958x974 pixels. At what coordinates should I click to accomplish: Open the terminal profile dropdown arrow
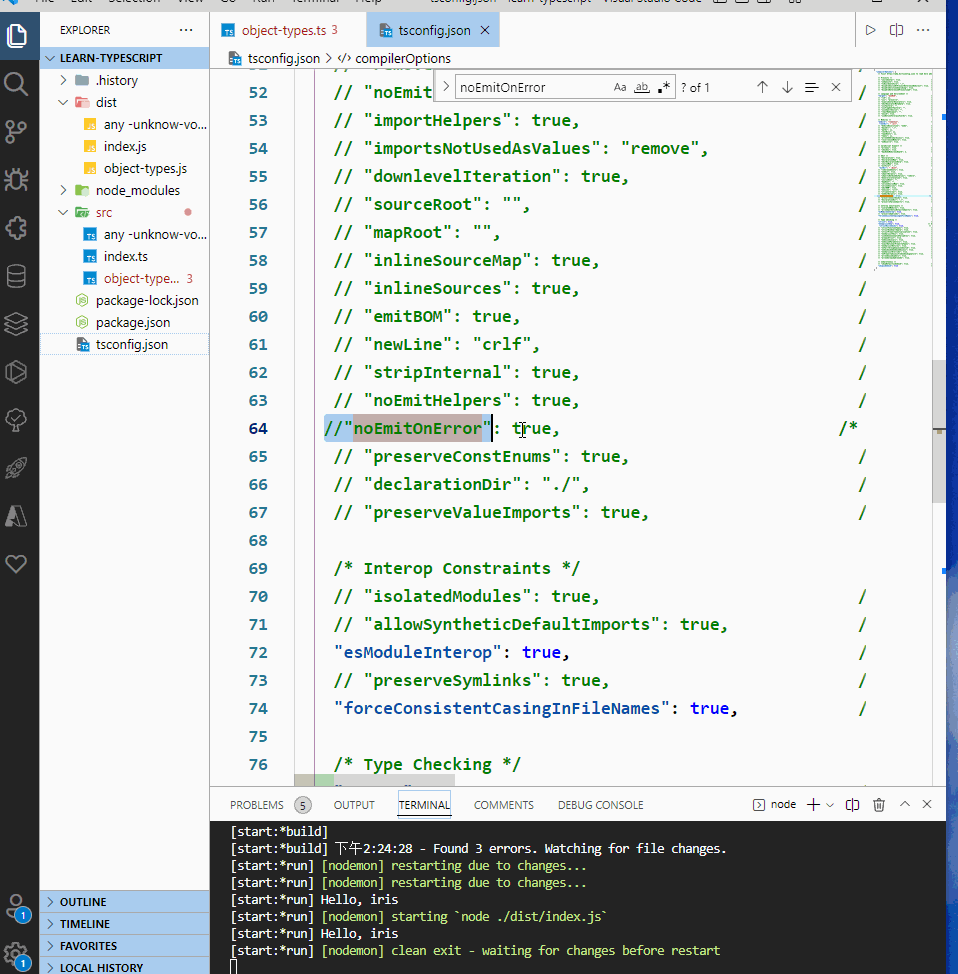pyautogui.click(x=828, y=804)
